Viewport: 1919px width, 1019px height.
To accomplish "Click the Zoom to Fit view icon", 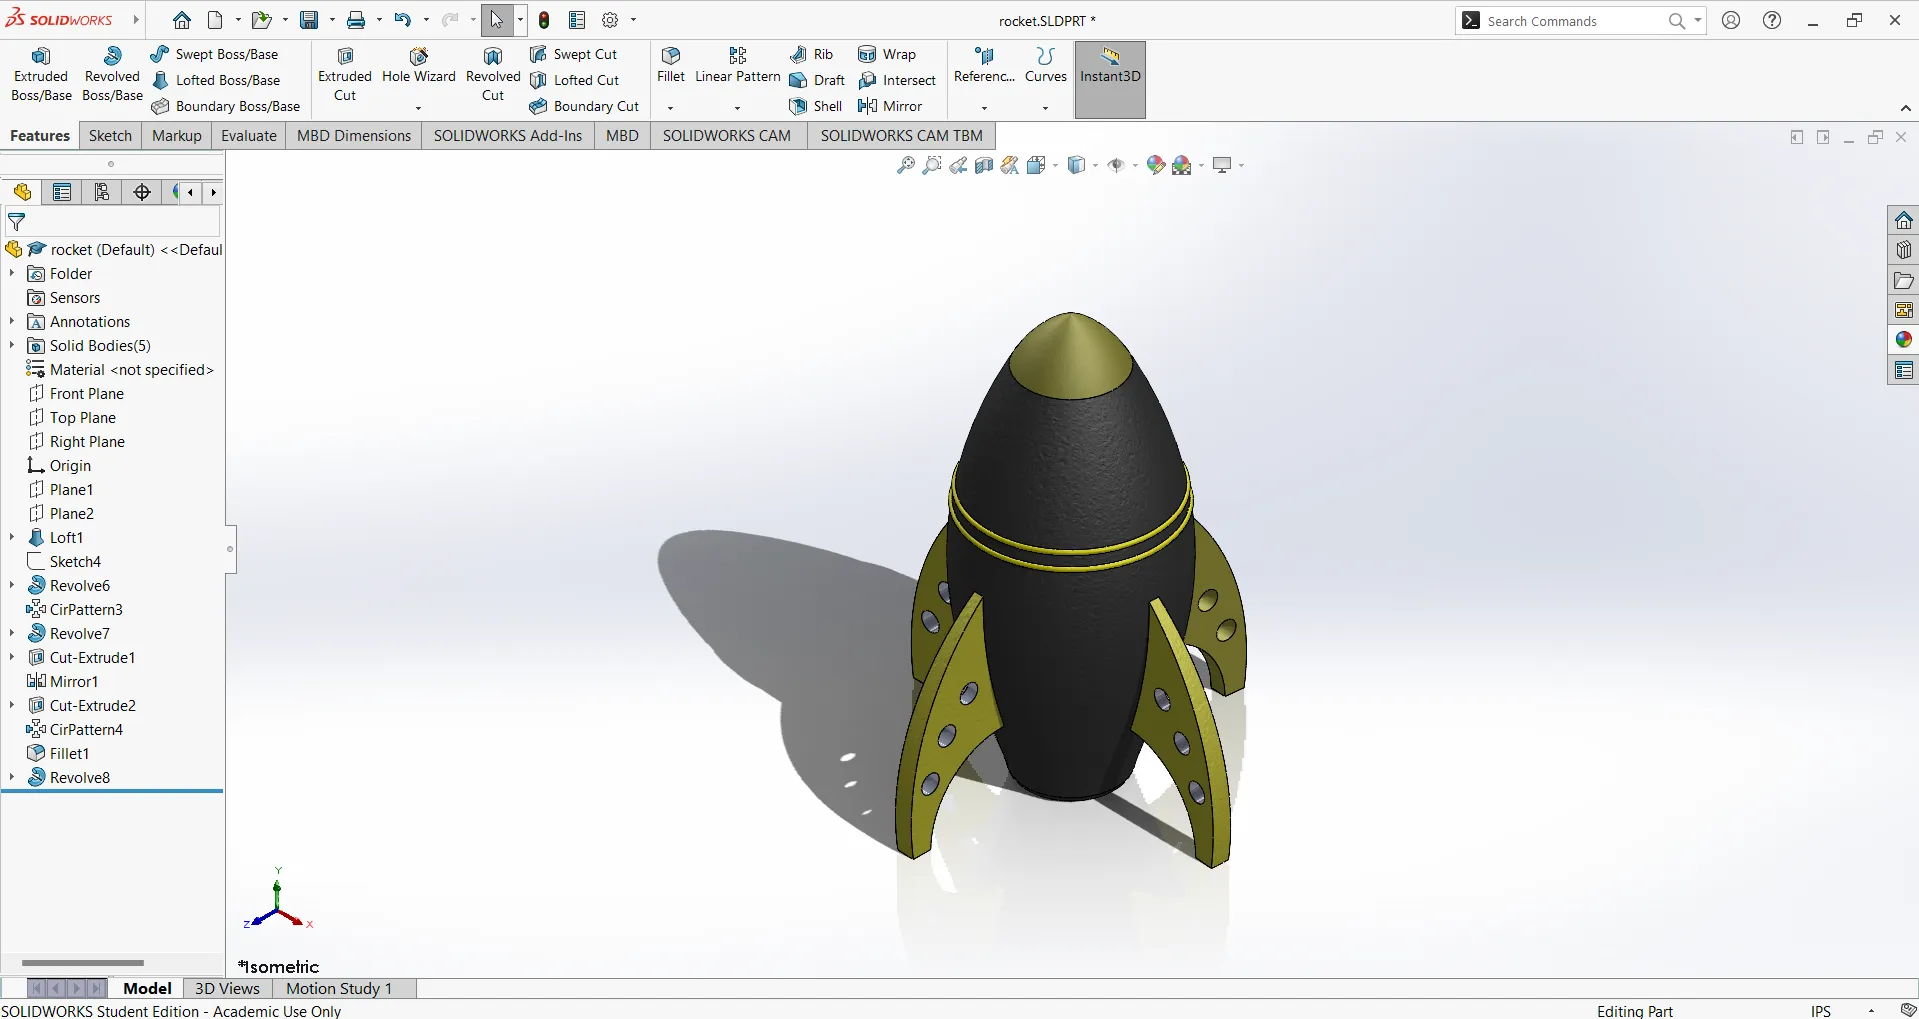I will 906,165.
